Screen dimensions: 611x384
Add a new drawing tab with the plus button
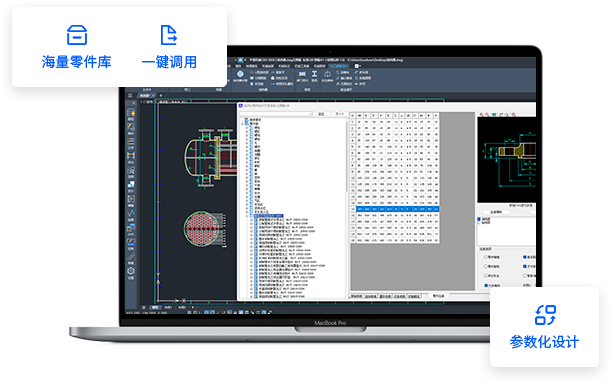tap(161, 96)
